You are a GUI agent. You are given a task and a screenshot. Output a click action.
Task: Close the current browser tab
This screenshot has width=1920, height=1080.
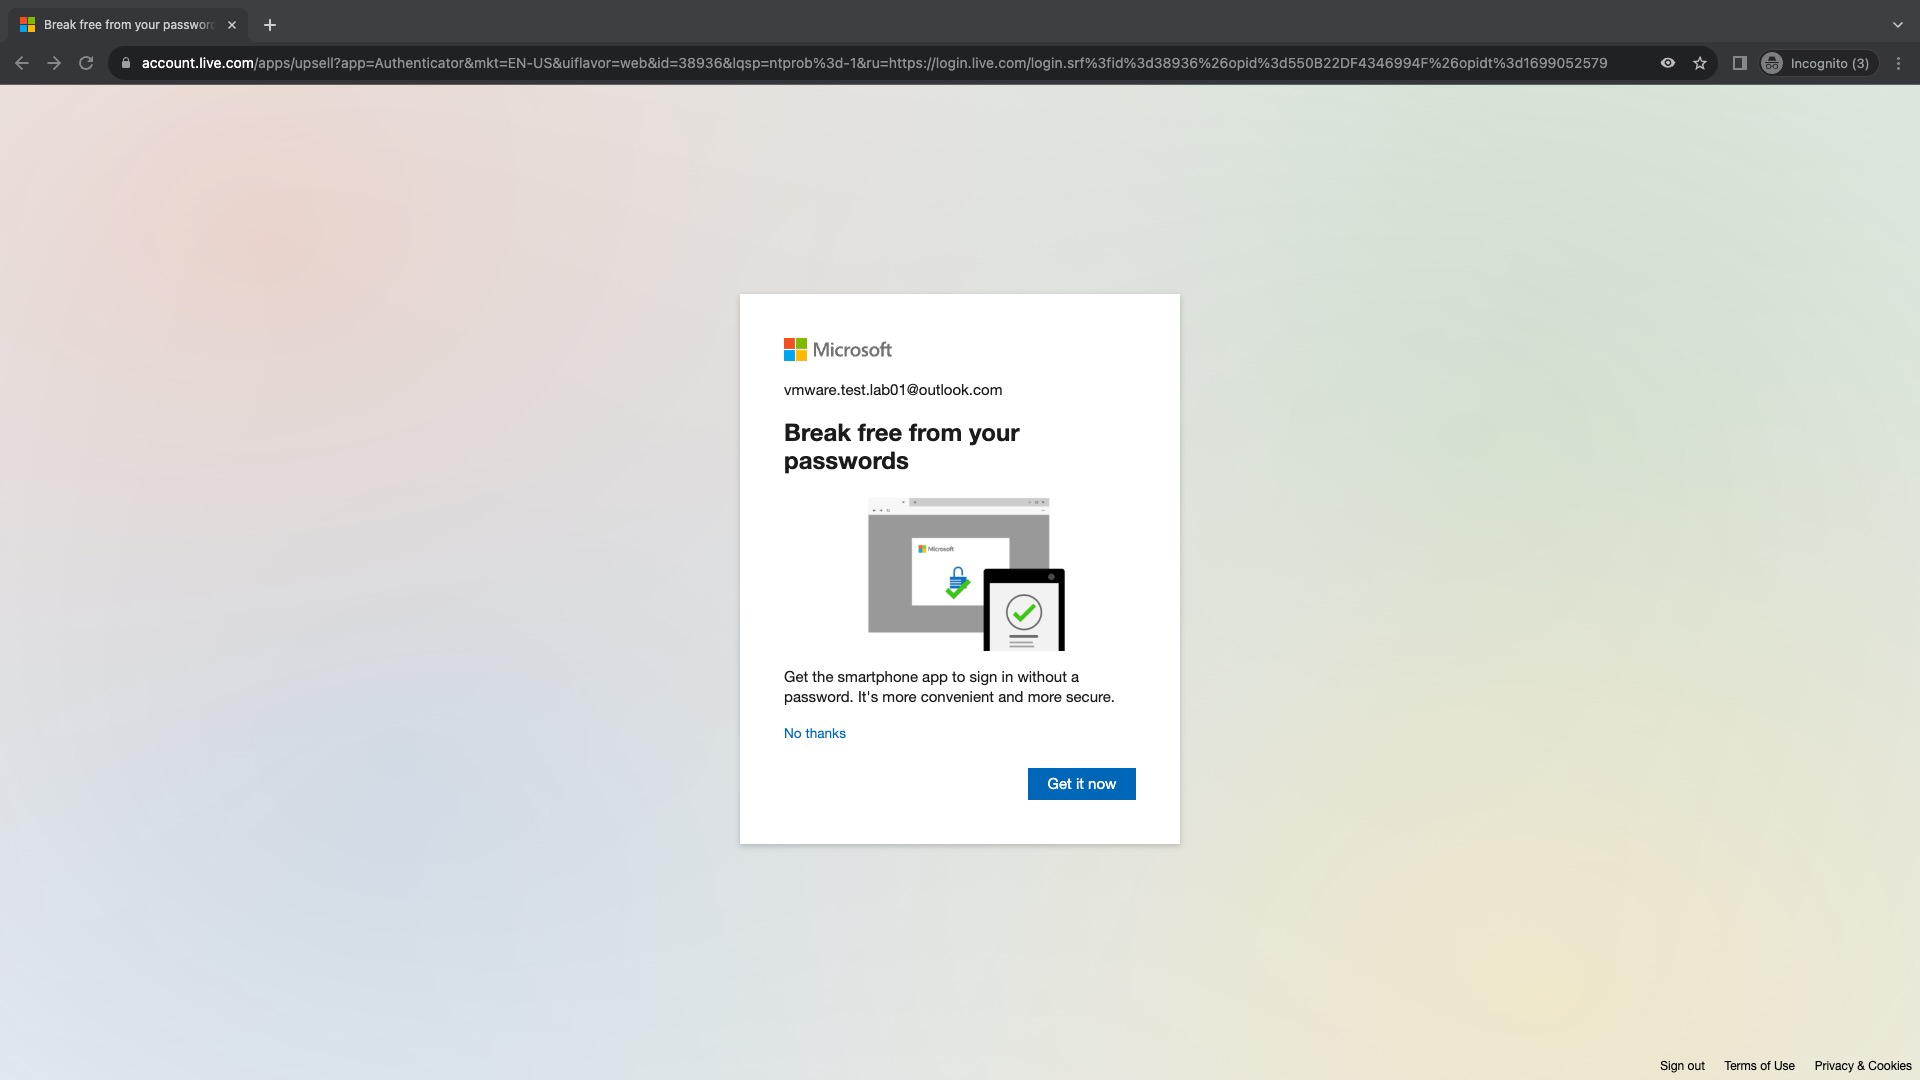[x=231, y=24]
